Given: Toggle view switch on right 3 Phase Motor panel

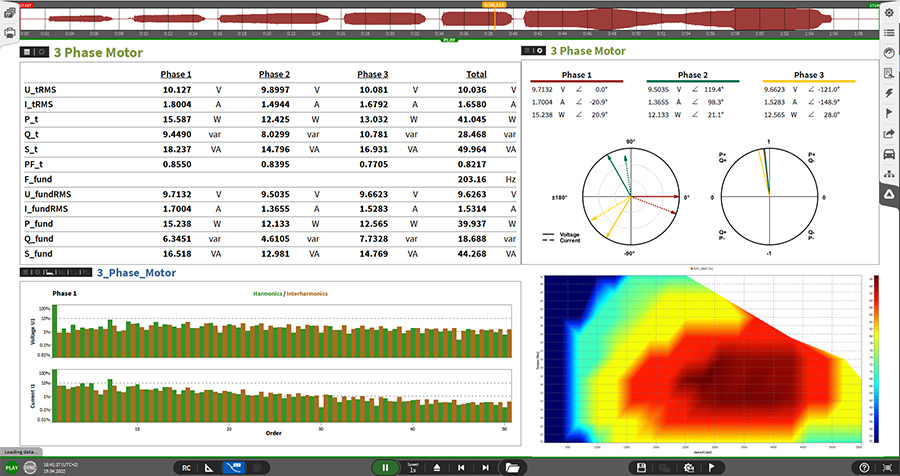Looking at the screenshot, I should [x=534, y=51].
